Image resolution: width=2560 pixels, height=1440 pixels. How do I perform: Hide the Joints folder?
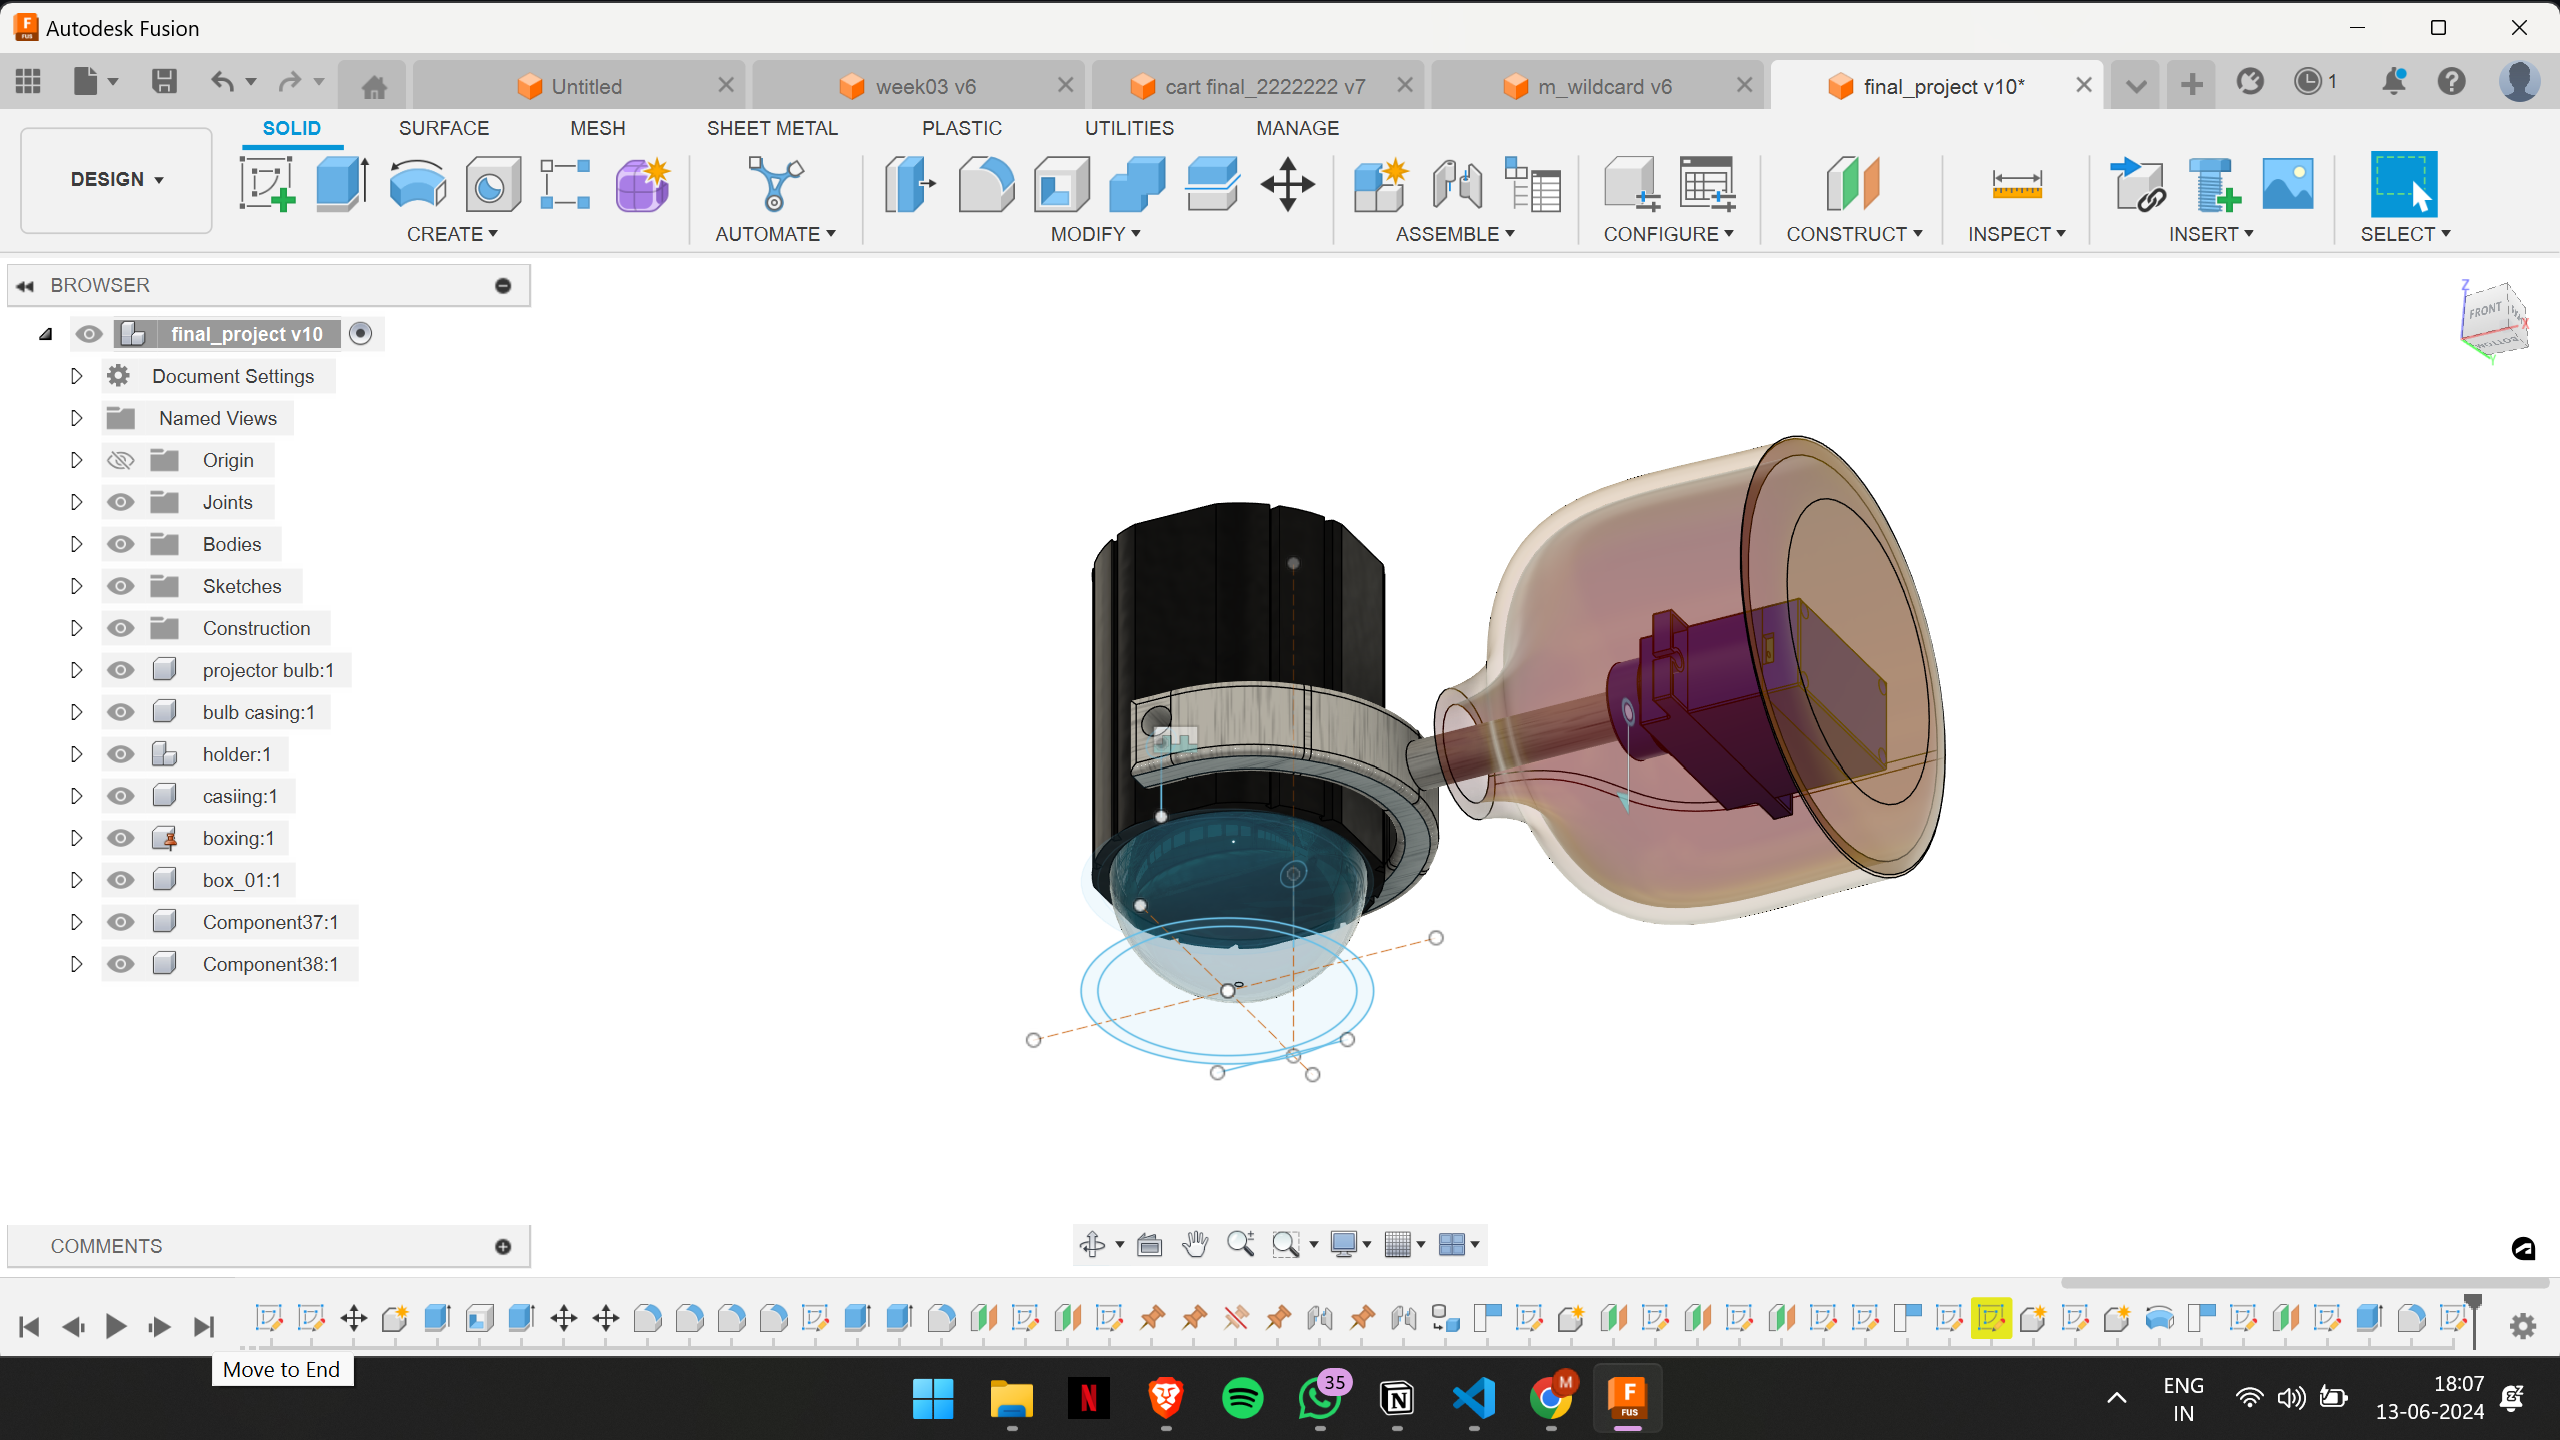tap(121, 502)
